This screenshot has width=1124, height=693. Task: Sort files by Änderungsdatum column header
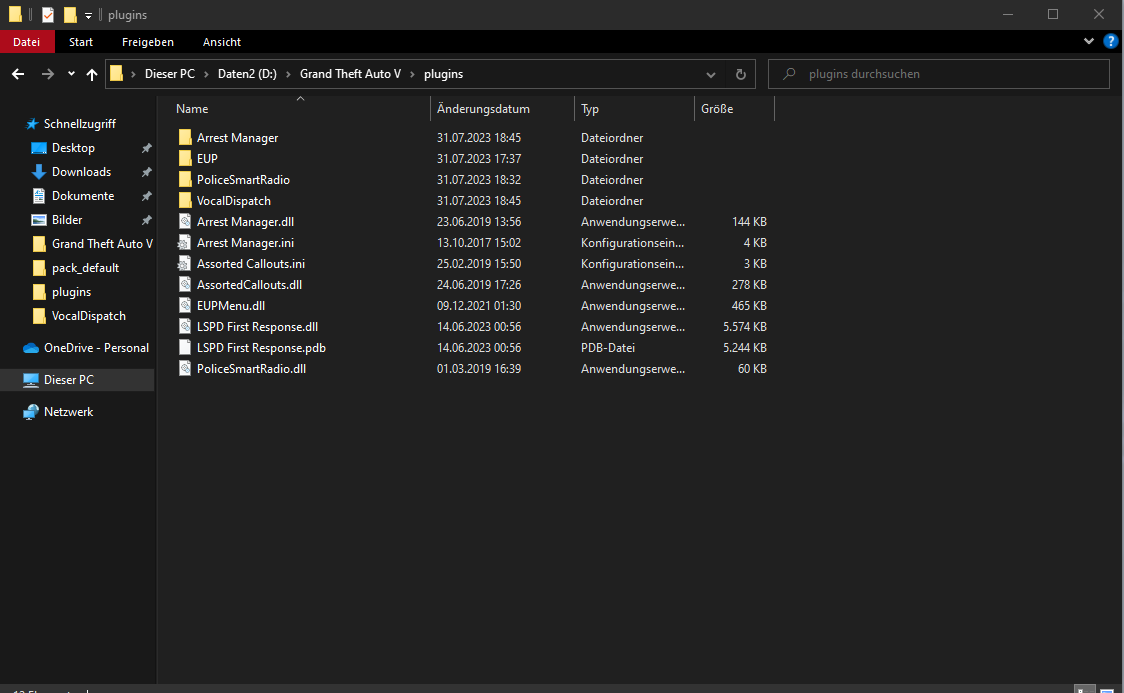pos(483,109)
